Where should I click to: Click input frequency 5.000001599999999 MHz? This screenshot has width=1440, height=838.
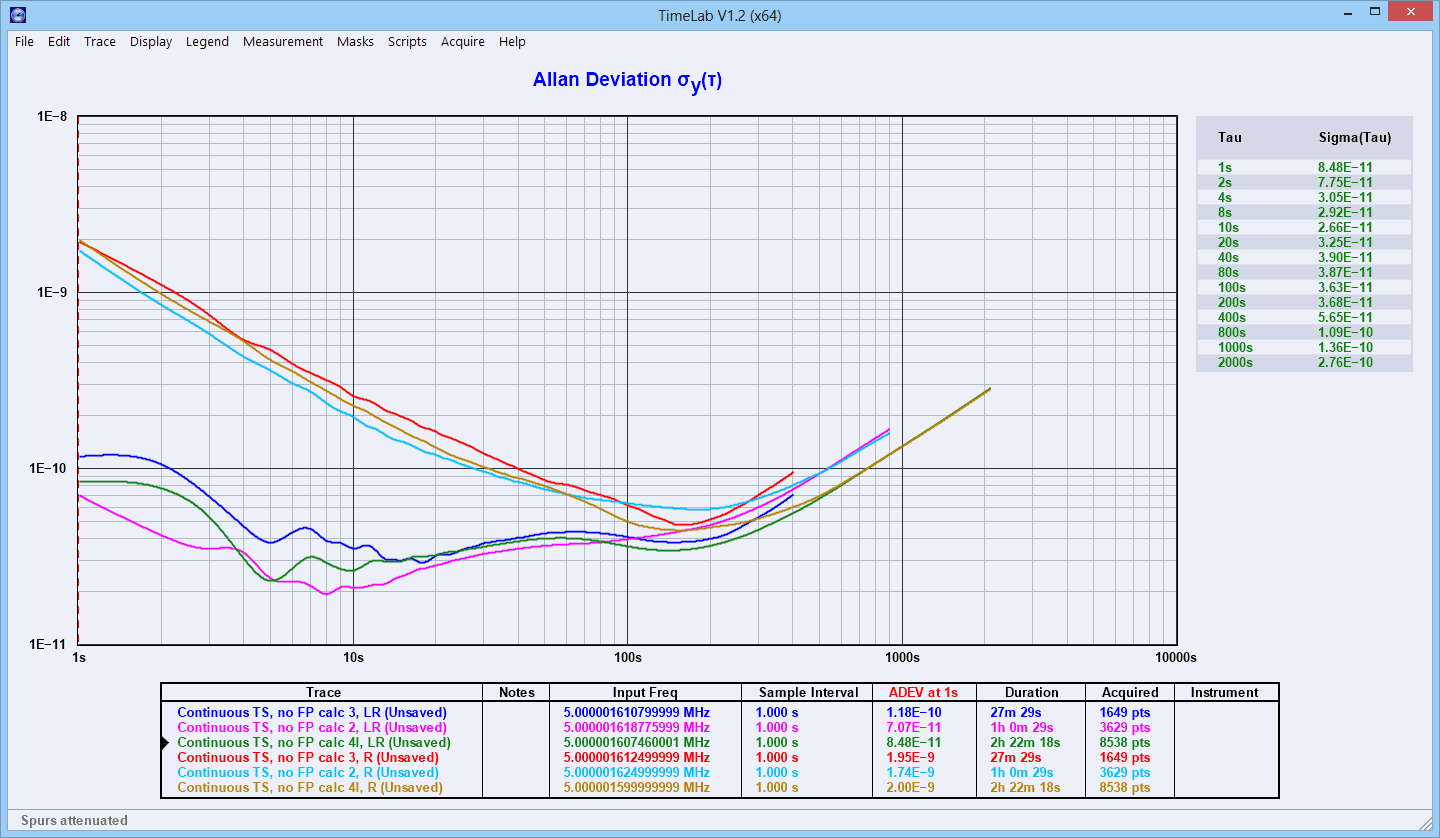637,788
